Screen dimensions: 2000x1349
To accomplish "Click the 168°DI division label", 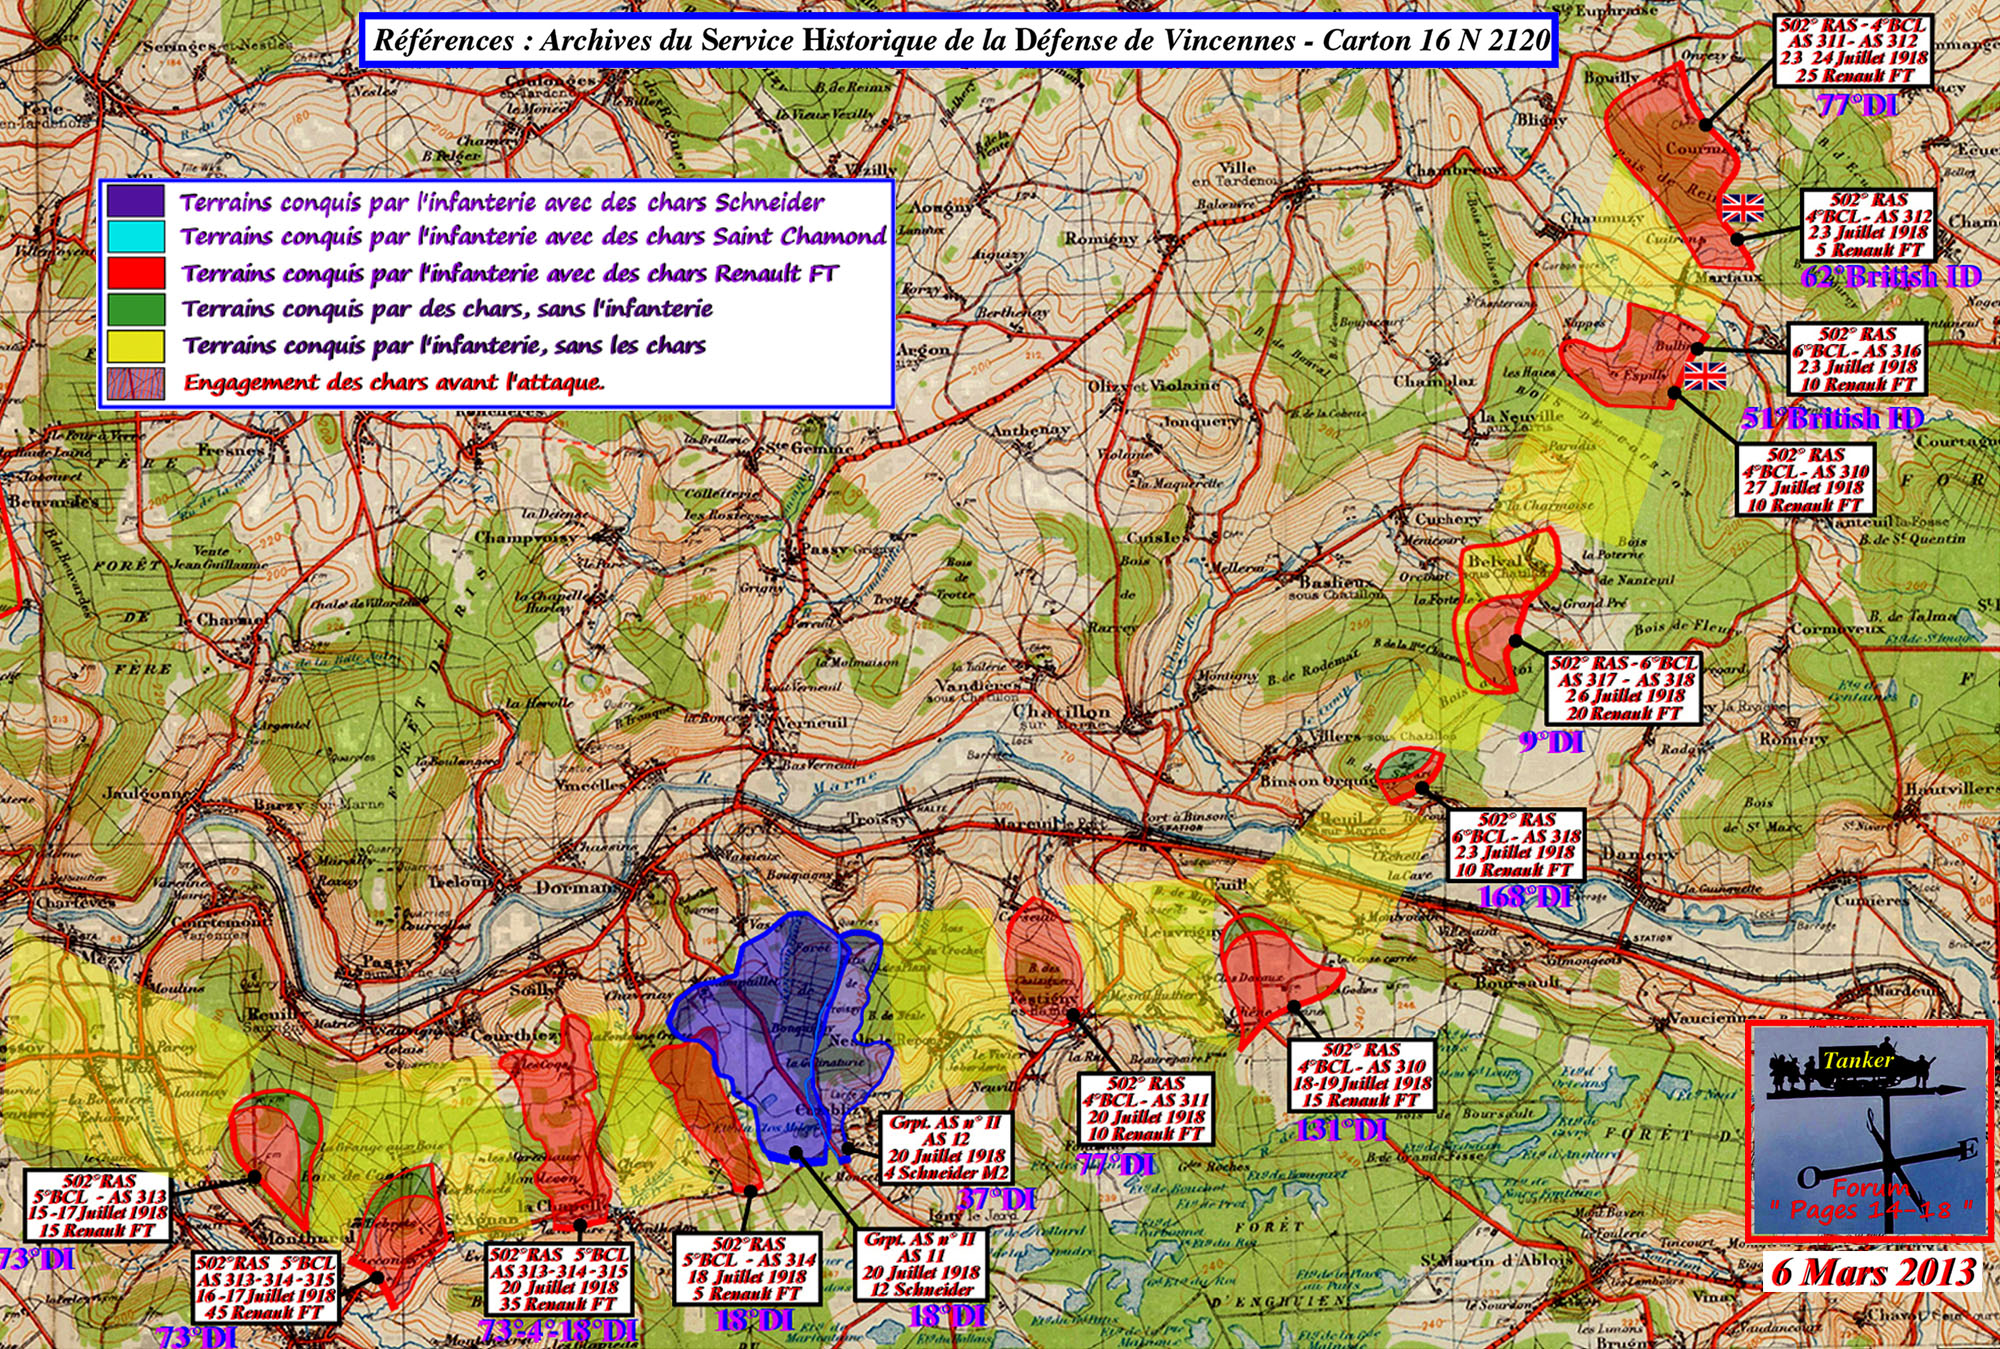I will coord(1523,896).
